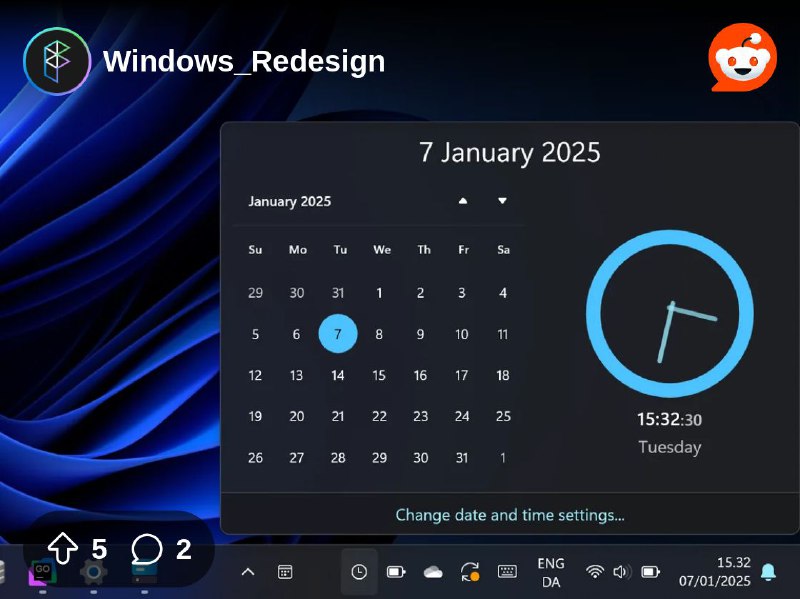Select day 26 in the calendar
The width and height of the screenshot is (800, 599).
click(x=255, y=458)
